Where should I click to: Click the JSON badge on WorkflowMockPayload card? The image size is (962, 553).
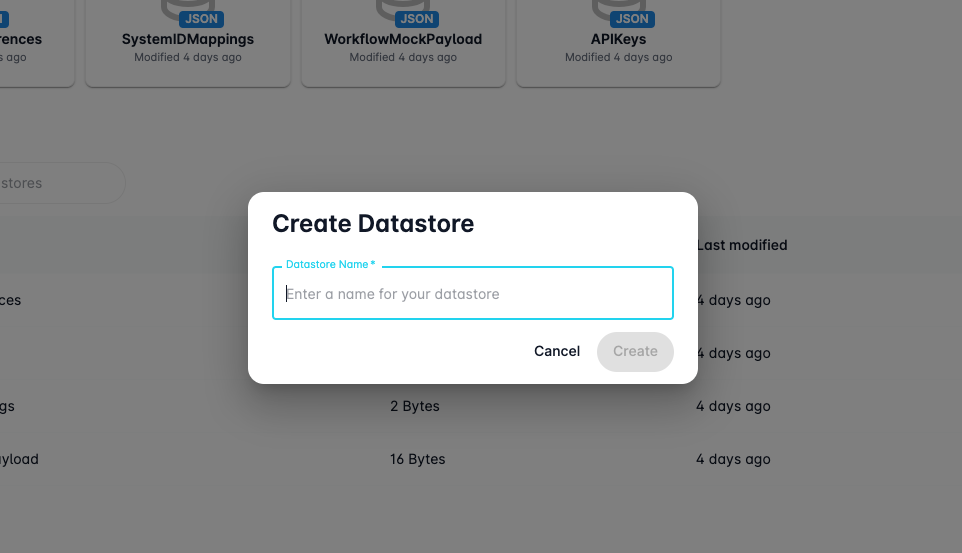pos(417,19)
